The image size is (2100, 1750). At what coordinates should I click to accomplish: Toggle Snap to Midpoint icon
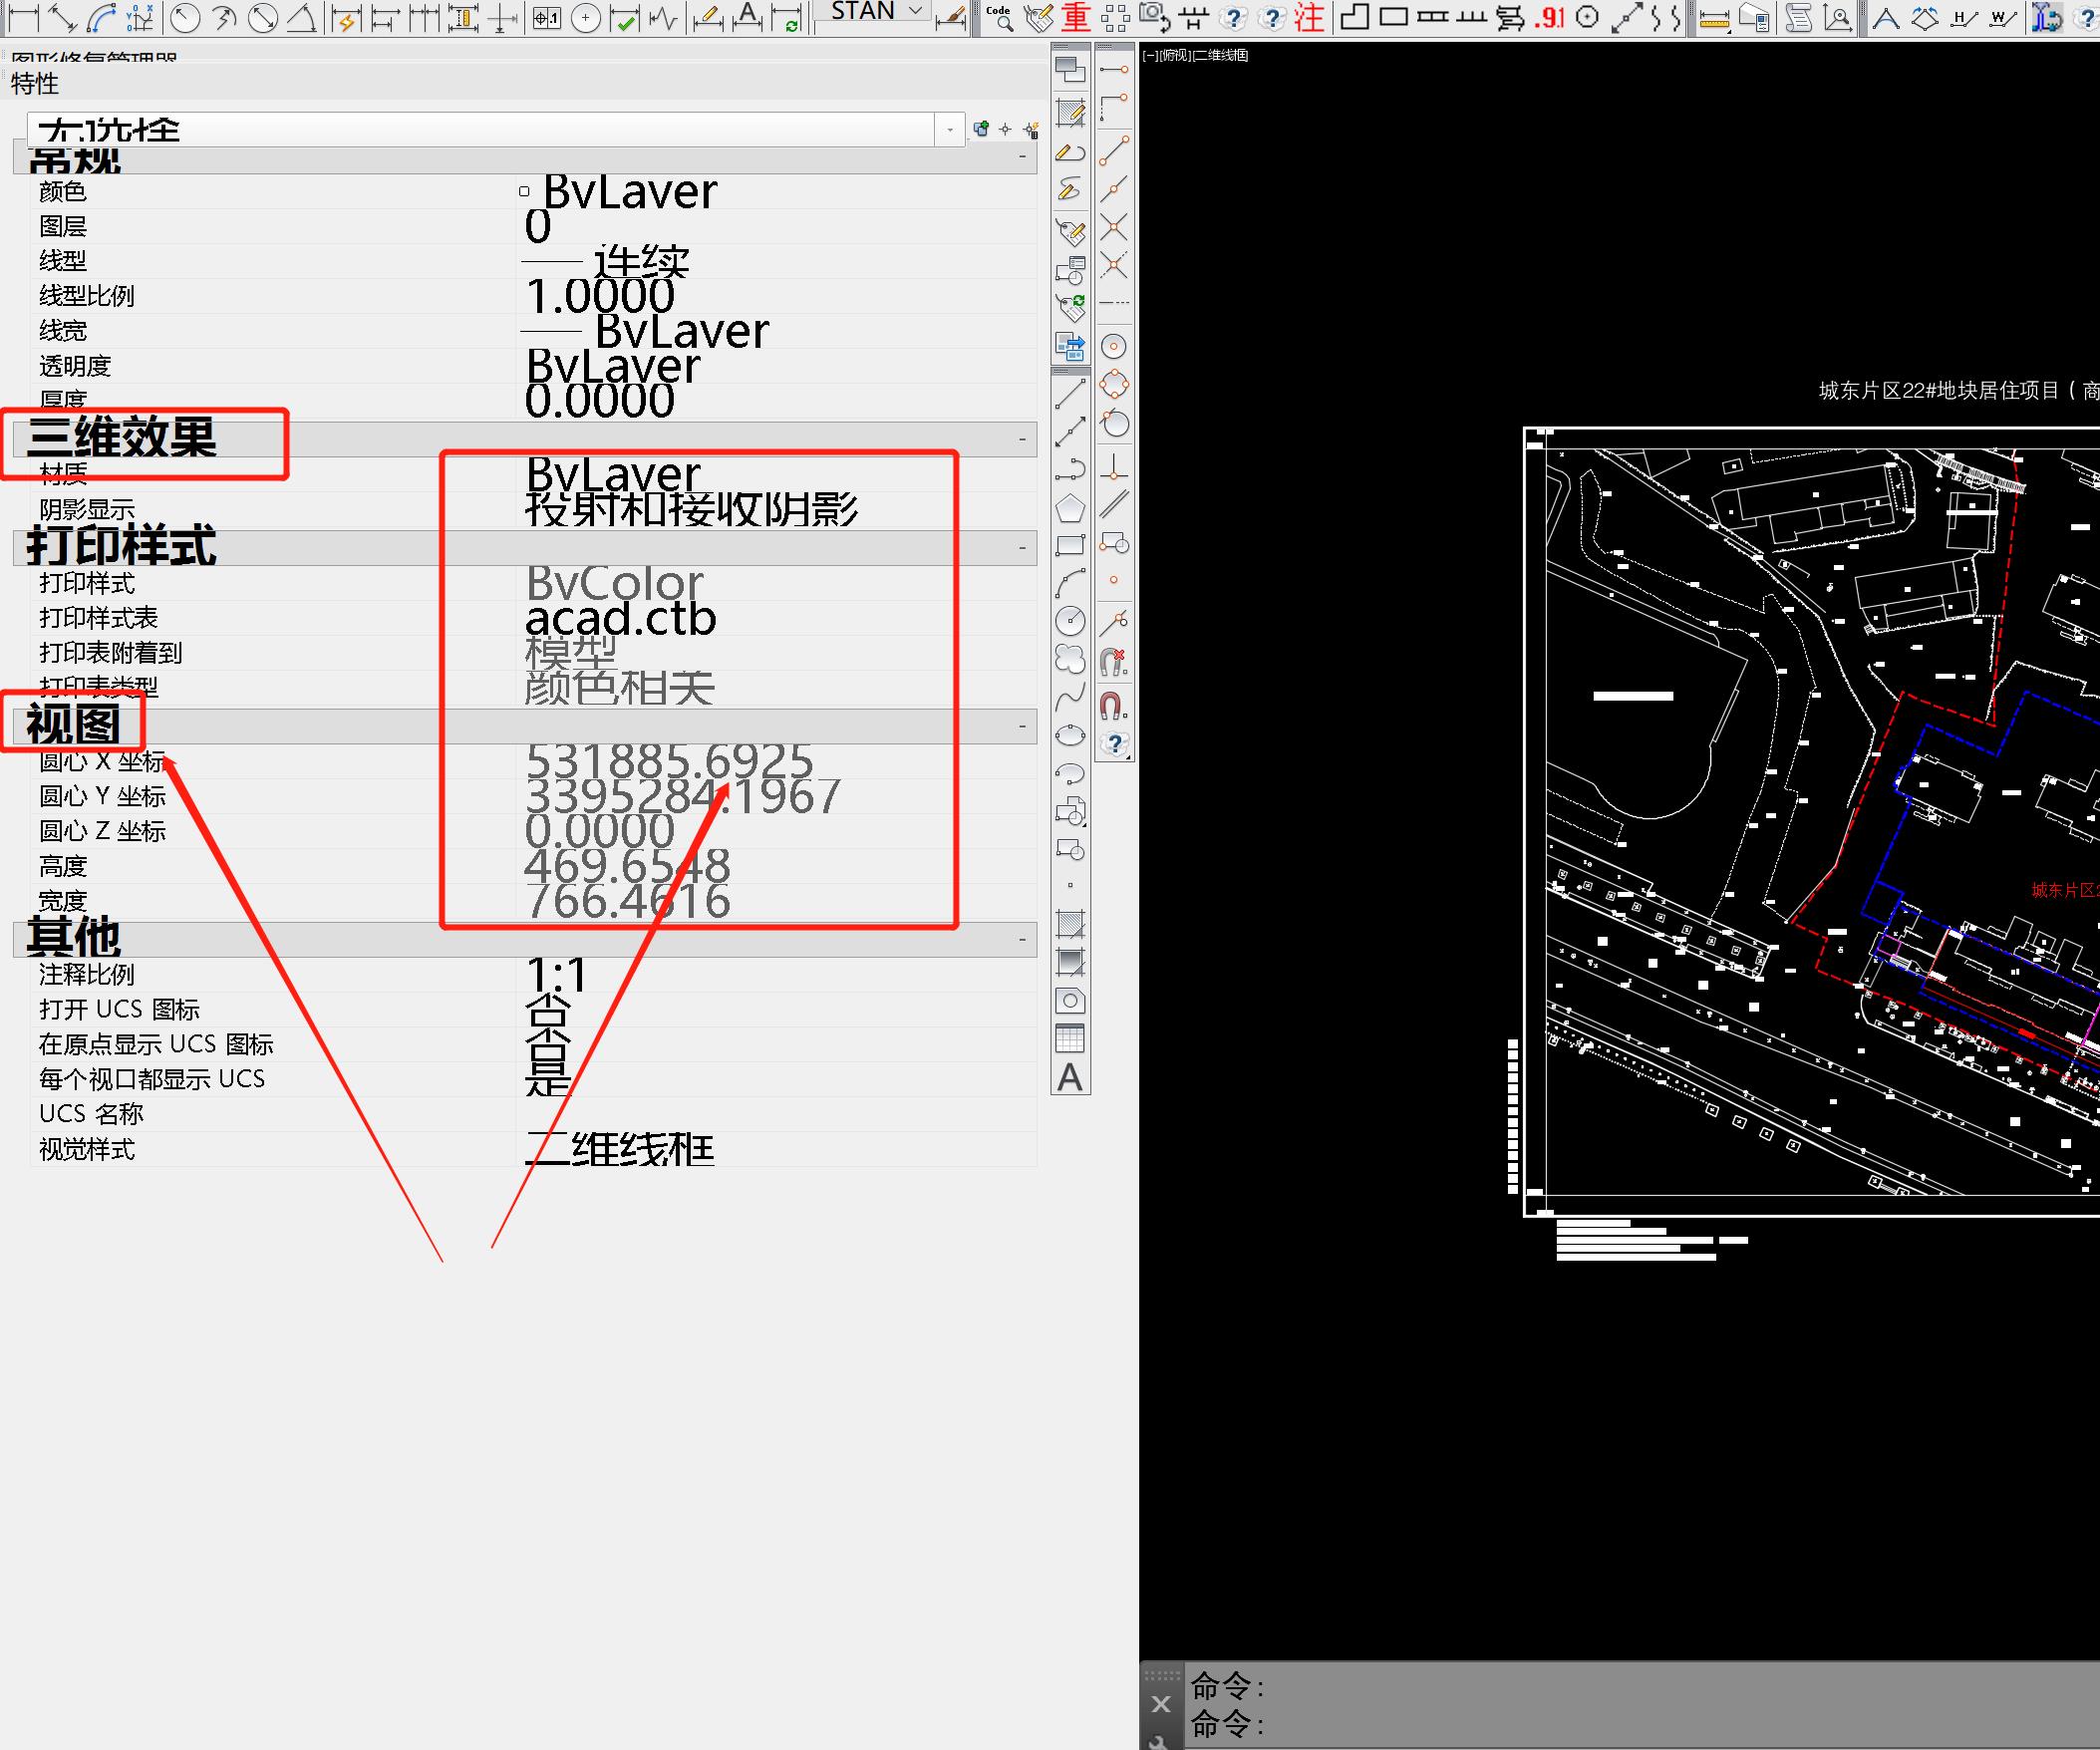pyautogui.click(x=1114, y=190)
